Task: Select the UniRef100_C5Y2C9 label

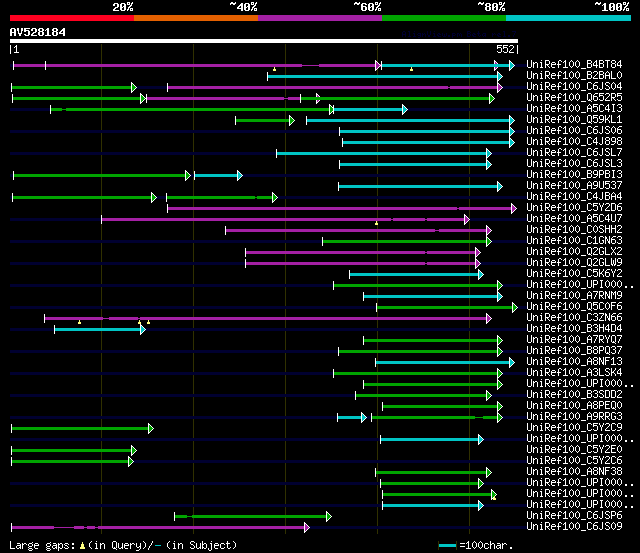Action: (574, 428)
